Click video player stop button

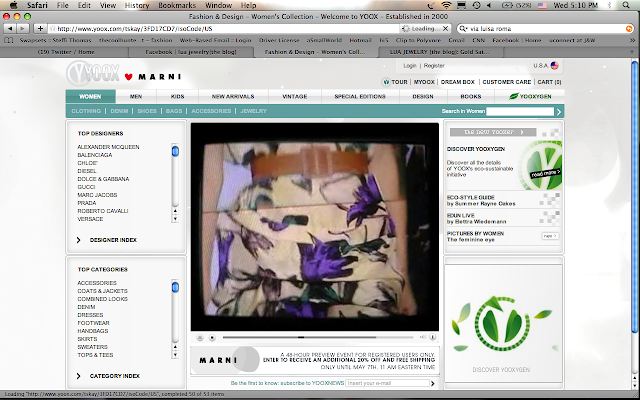tap(212, 338)
